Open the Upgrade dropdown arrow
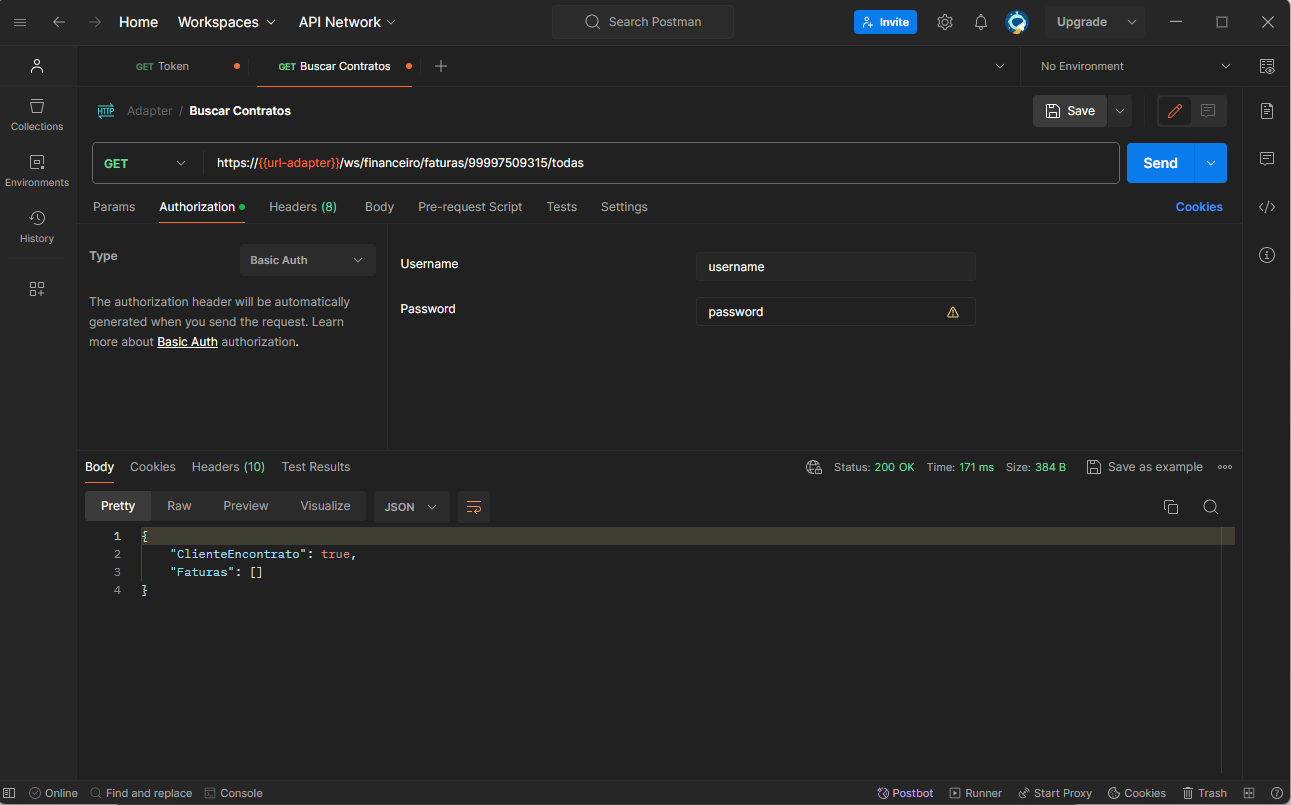1291x805 pixels. (x=1132, y=22)
